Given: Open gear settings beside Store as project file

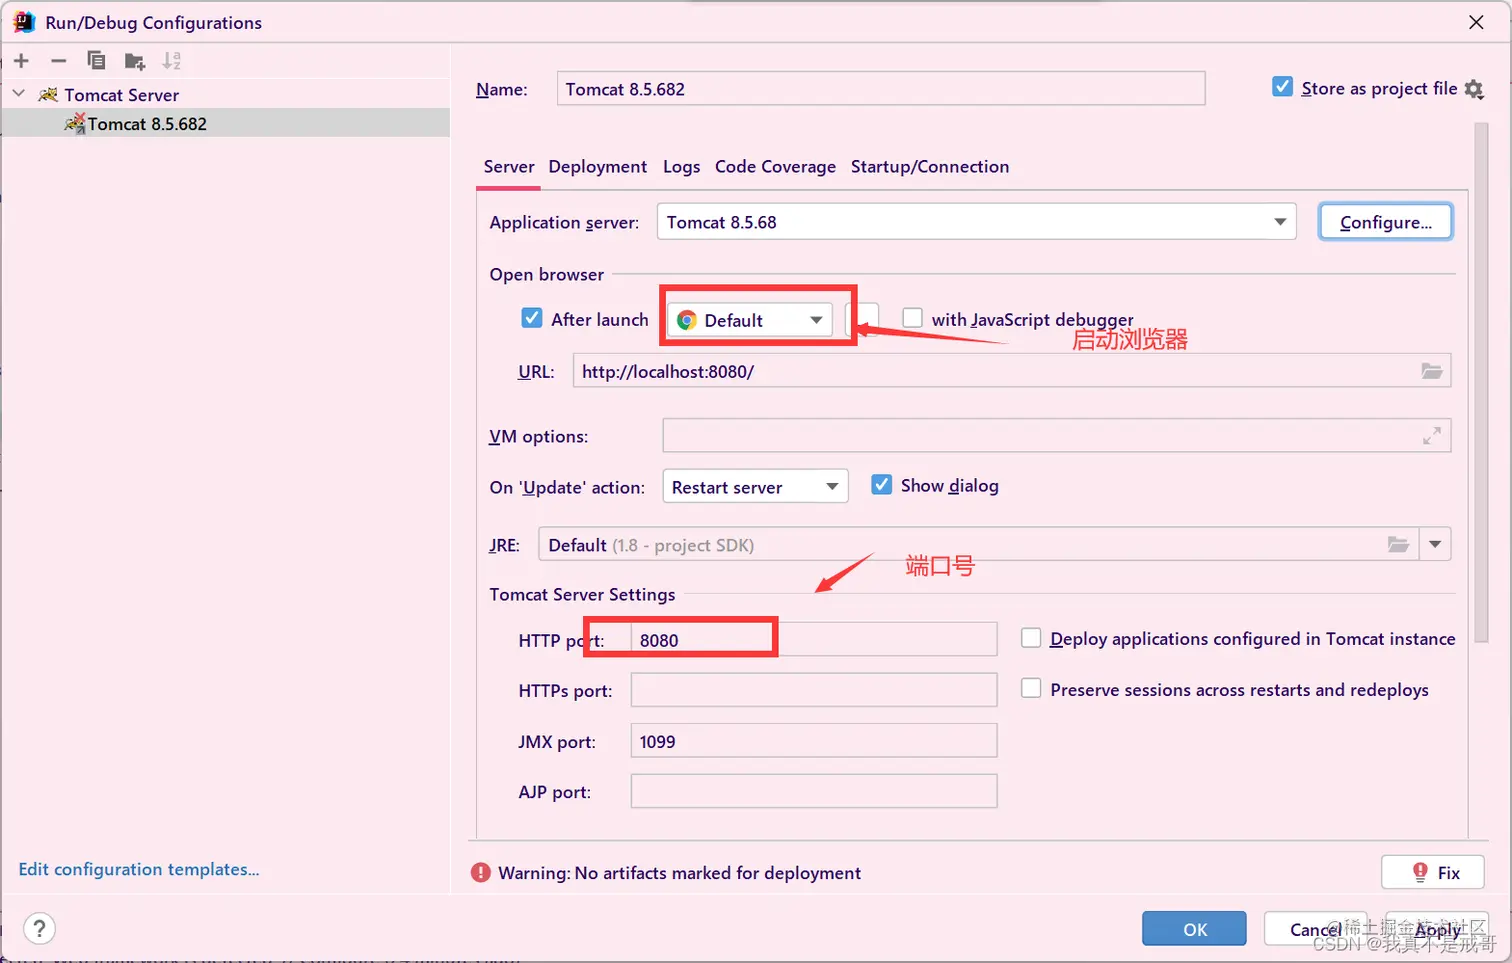Looking at the screenshot, I should coord(1474,89).
